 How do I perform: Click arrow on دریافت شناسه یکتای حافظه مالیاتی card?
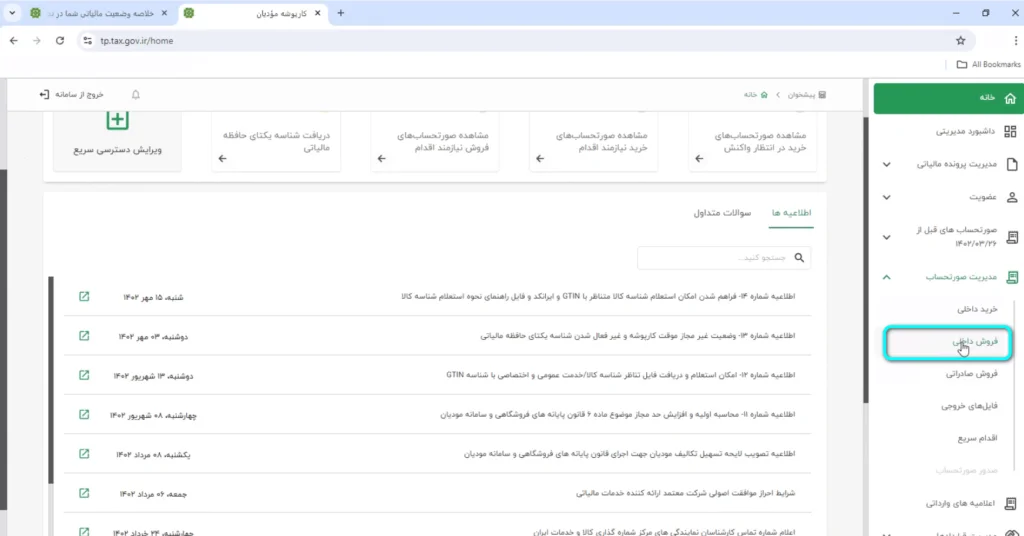[222, 158]
